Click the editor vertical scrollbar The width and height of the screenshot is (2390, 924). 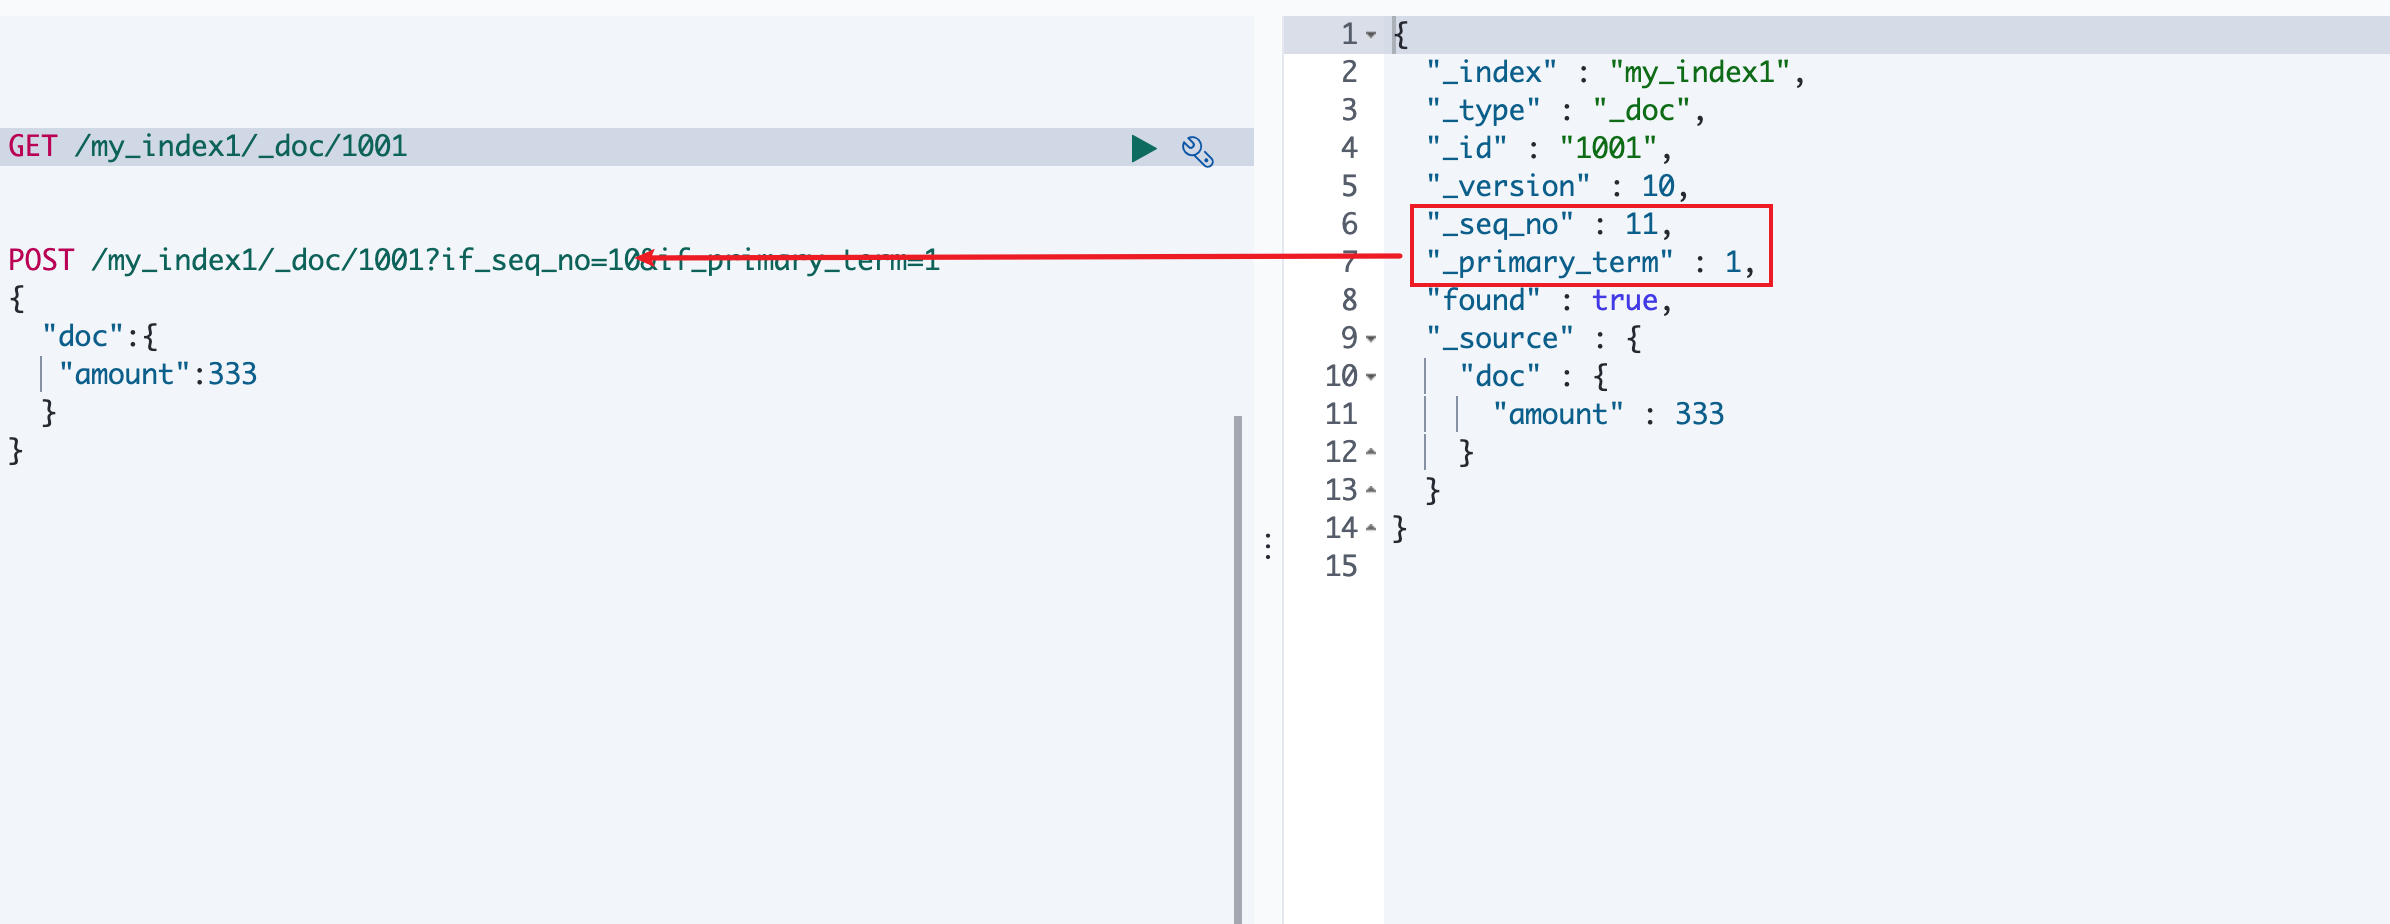click(x=1238, y=669)
